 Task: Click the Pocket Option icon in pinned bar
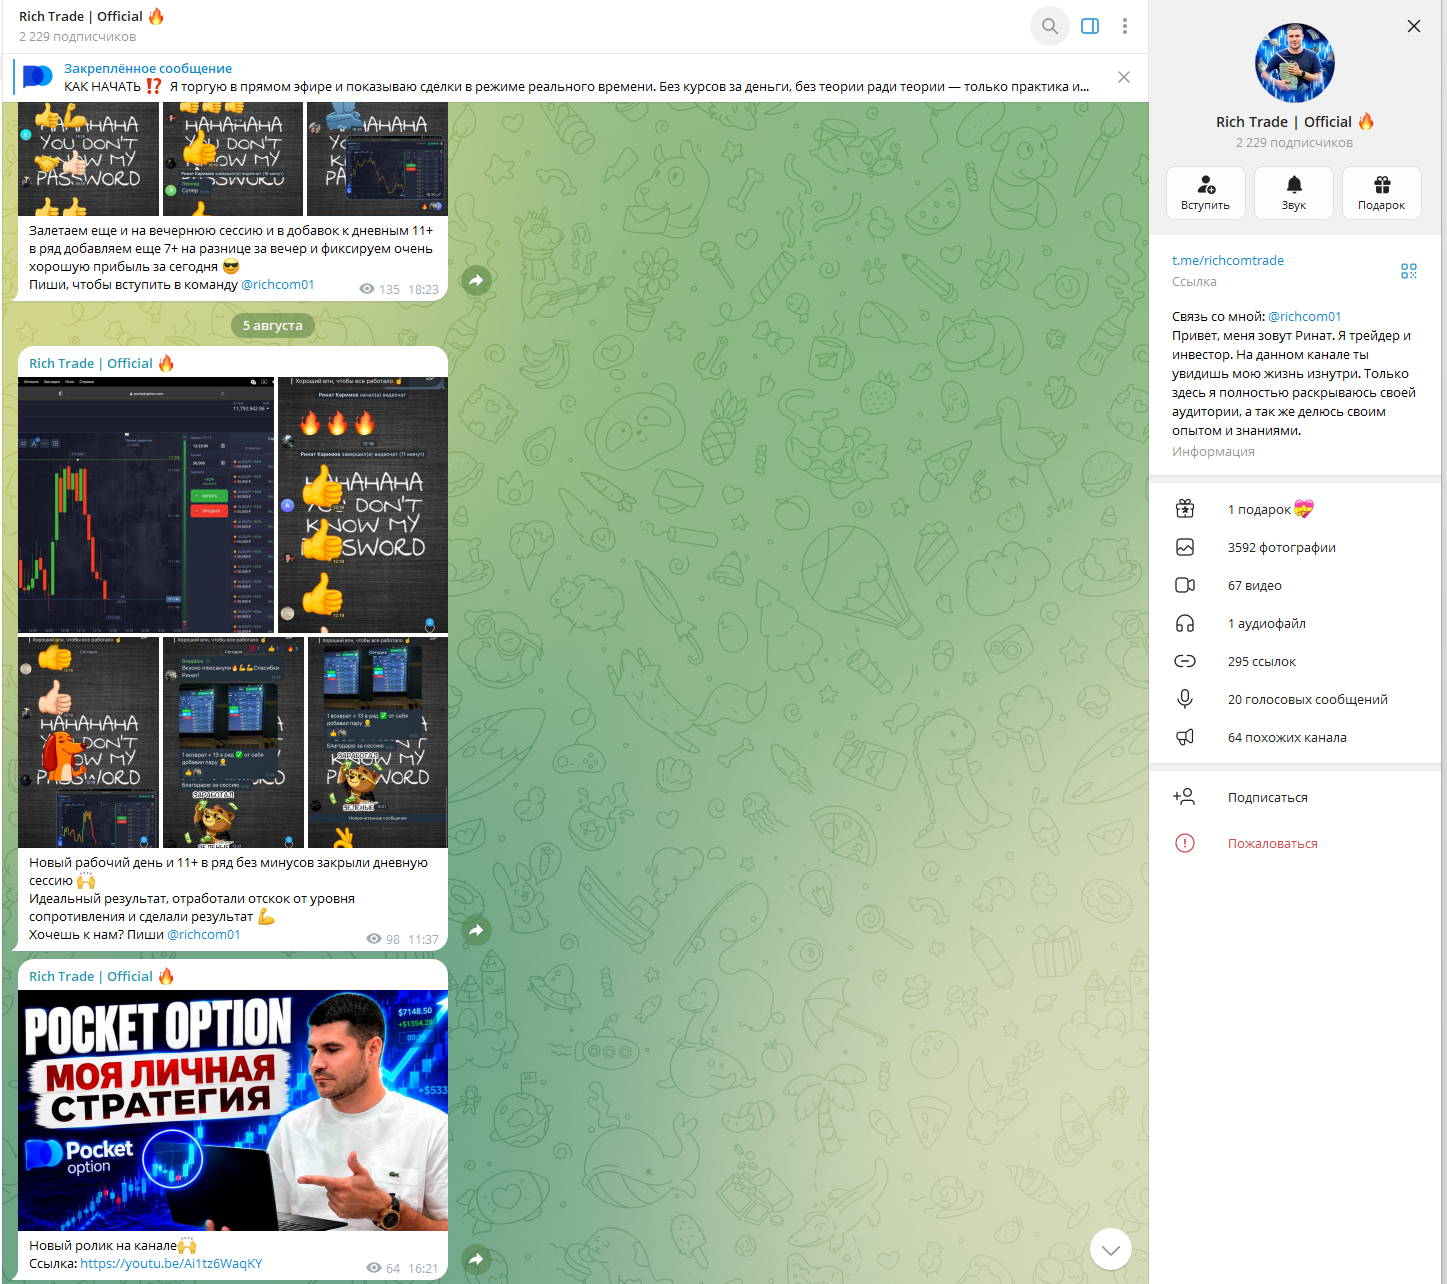click(x=38, y=77)
